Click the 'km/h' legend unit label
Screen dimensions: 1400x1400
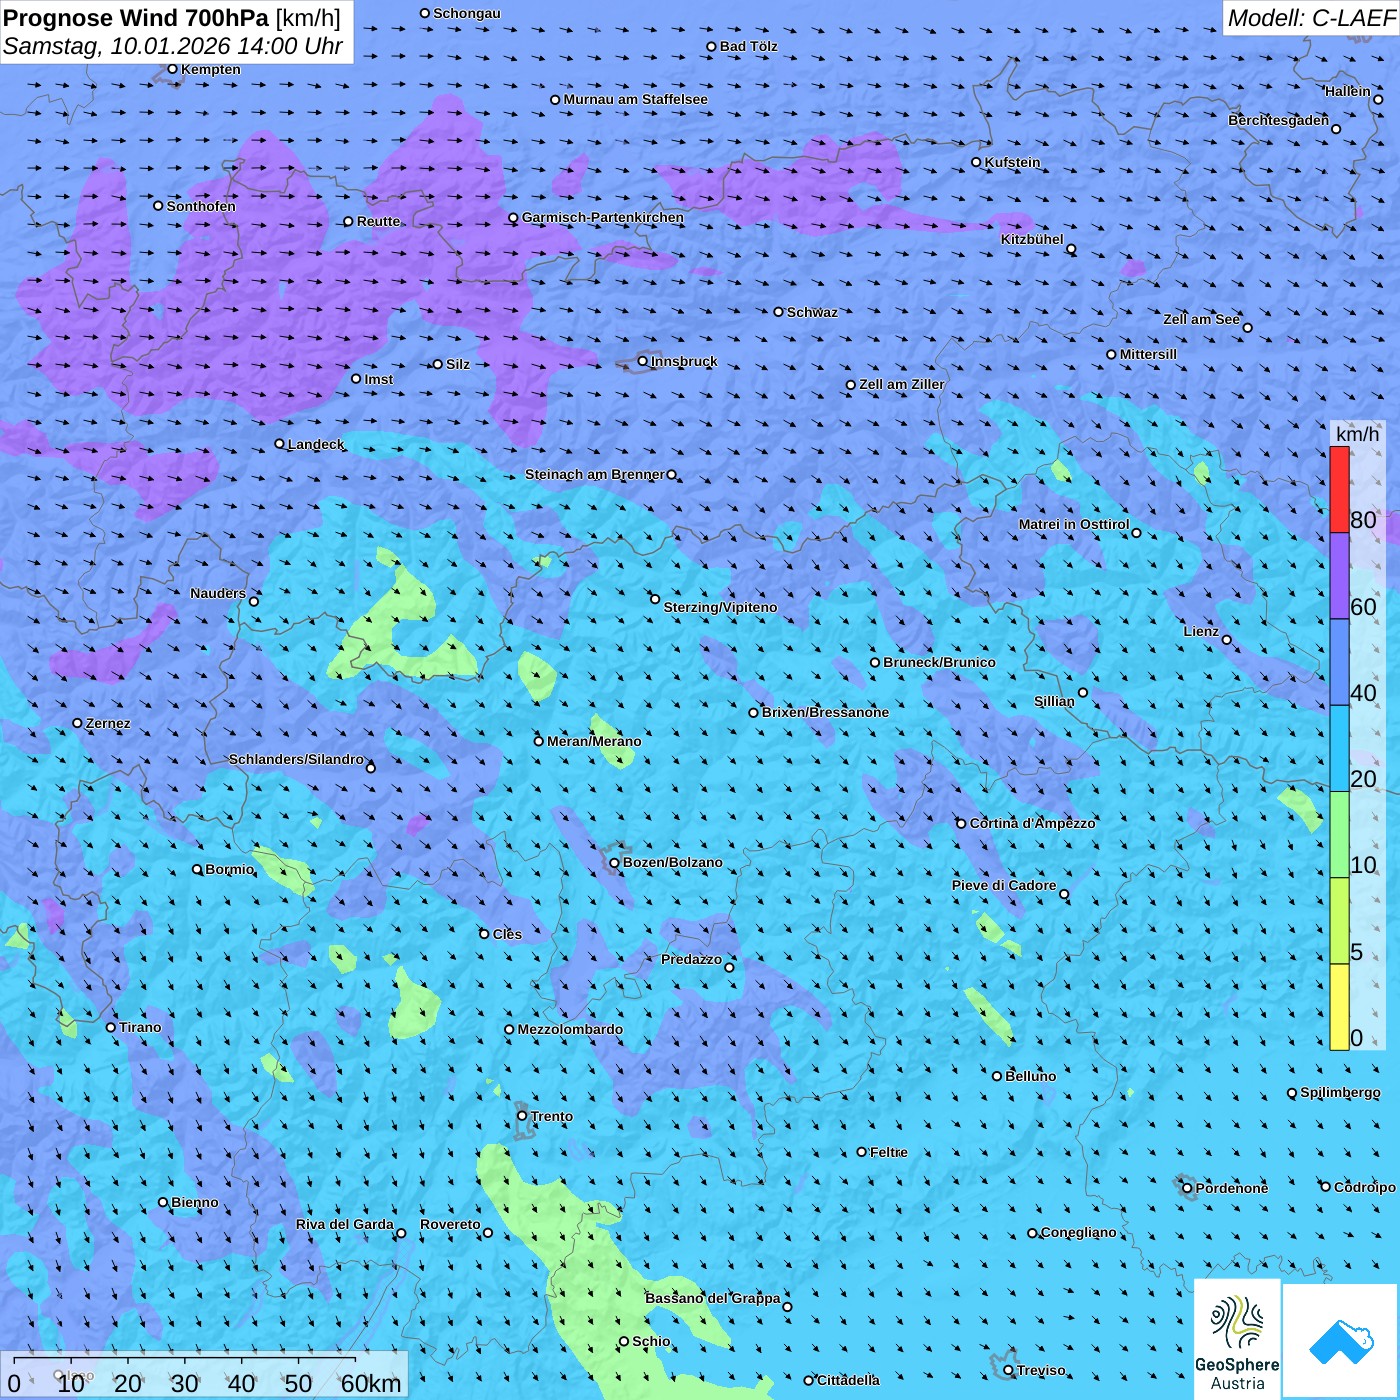click(x=1357, y=433)
